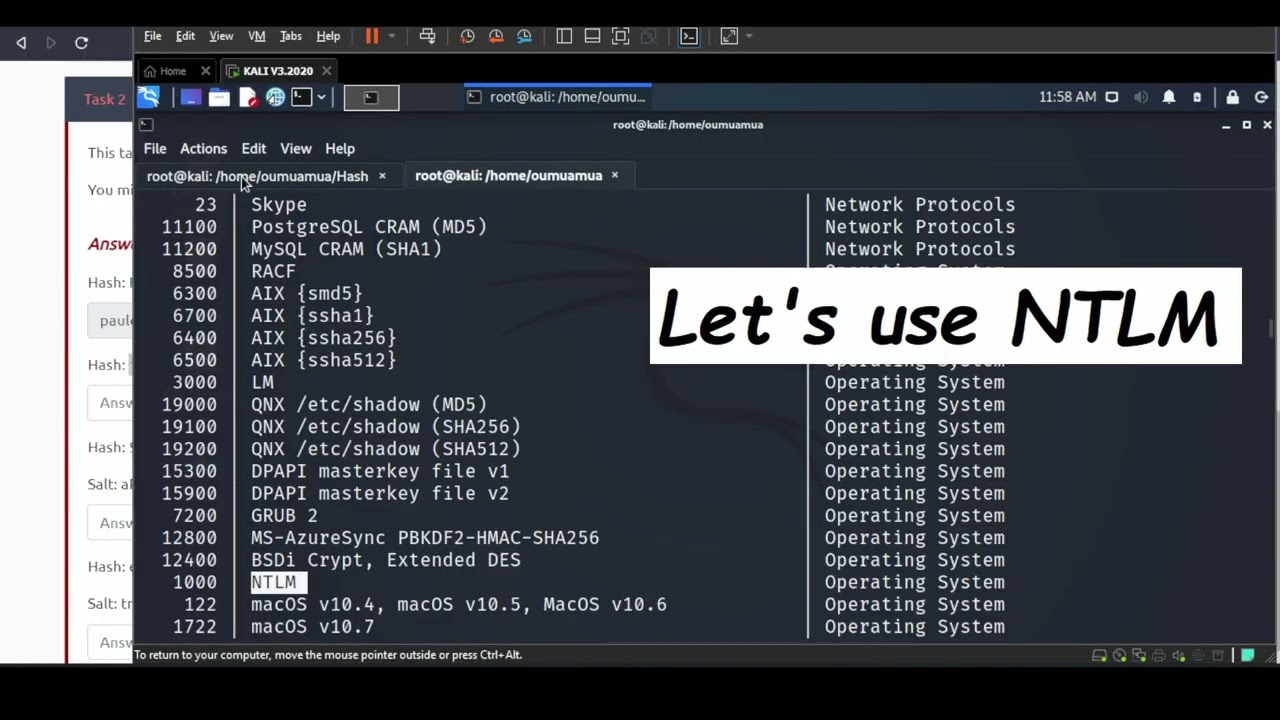The width and height of the screenshot is (1280, 720).
Task: Toggle the VMware library sidebar view
Action: pos(564,36)
